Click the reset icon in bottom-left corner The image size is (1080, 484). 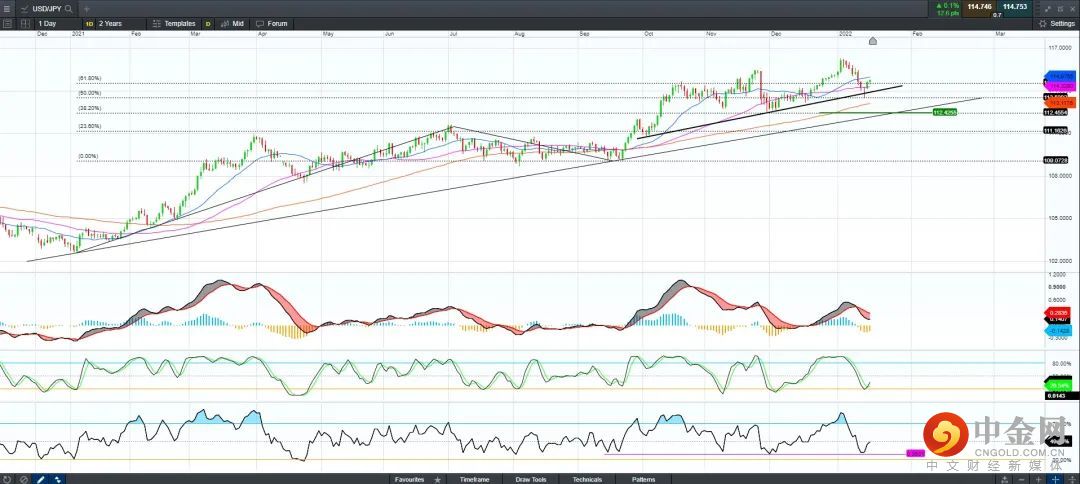[x=8, y=479]
